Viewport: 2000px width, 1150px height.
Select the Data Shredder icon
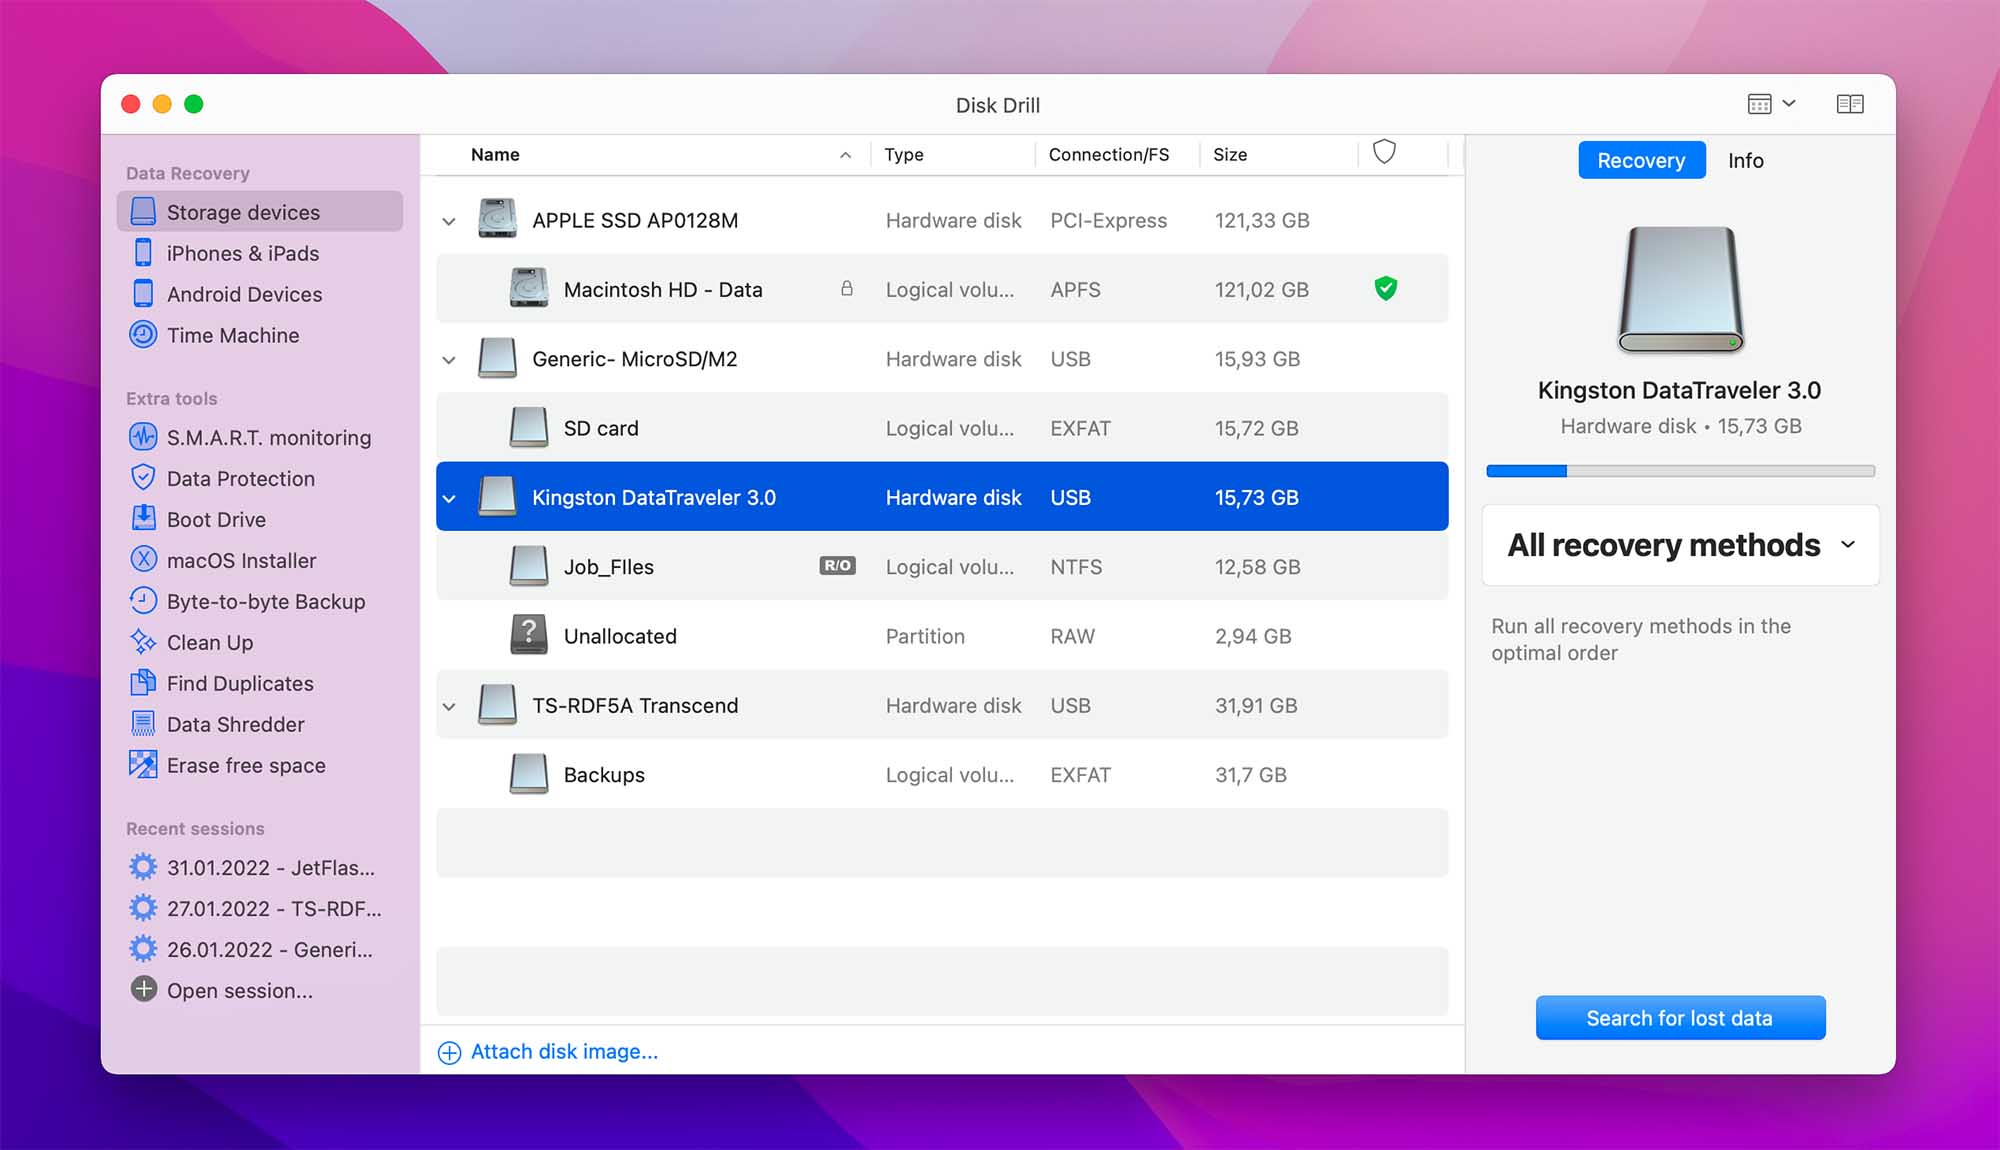143,723
